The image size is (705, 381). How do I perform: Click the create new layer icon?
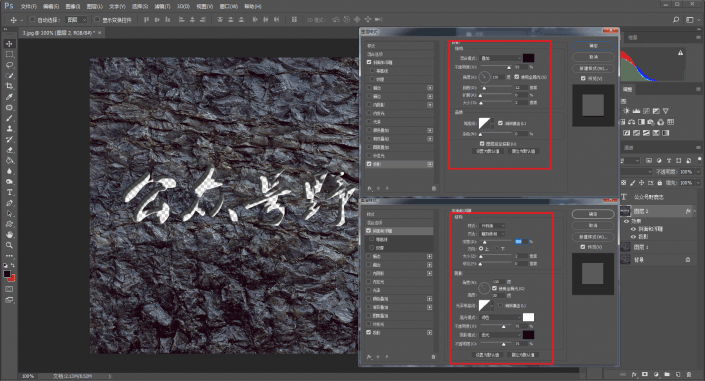tap(678, 374)
